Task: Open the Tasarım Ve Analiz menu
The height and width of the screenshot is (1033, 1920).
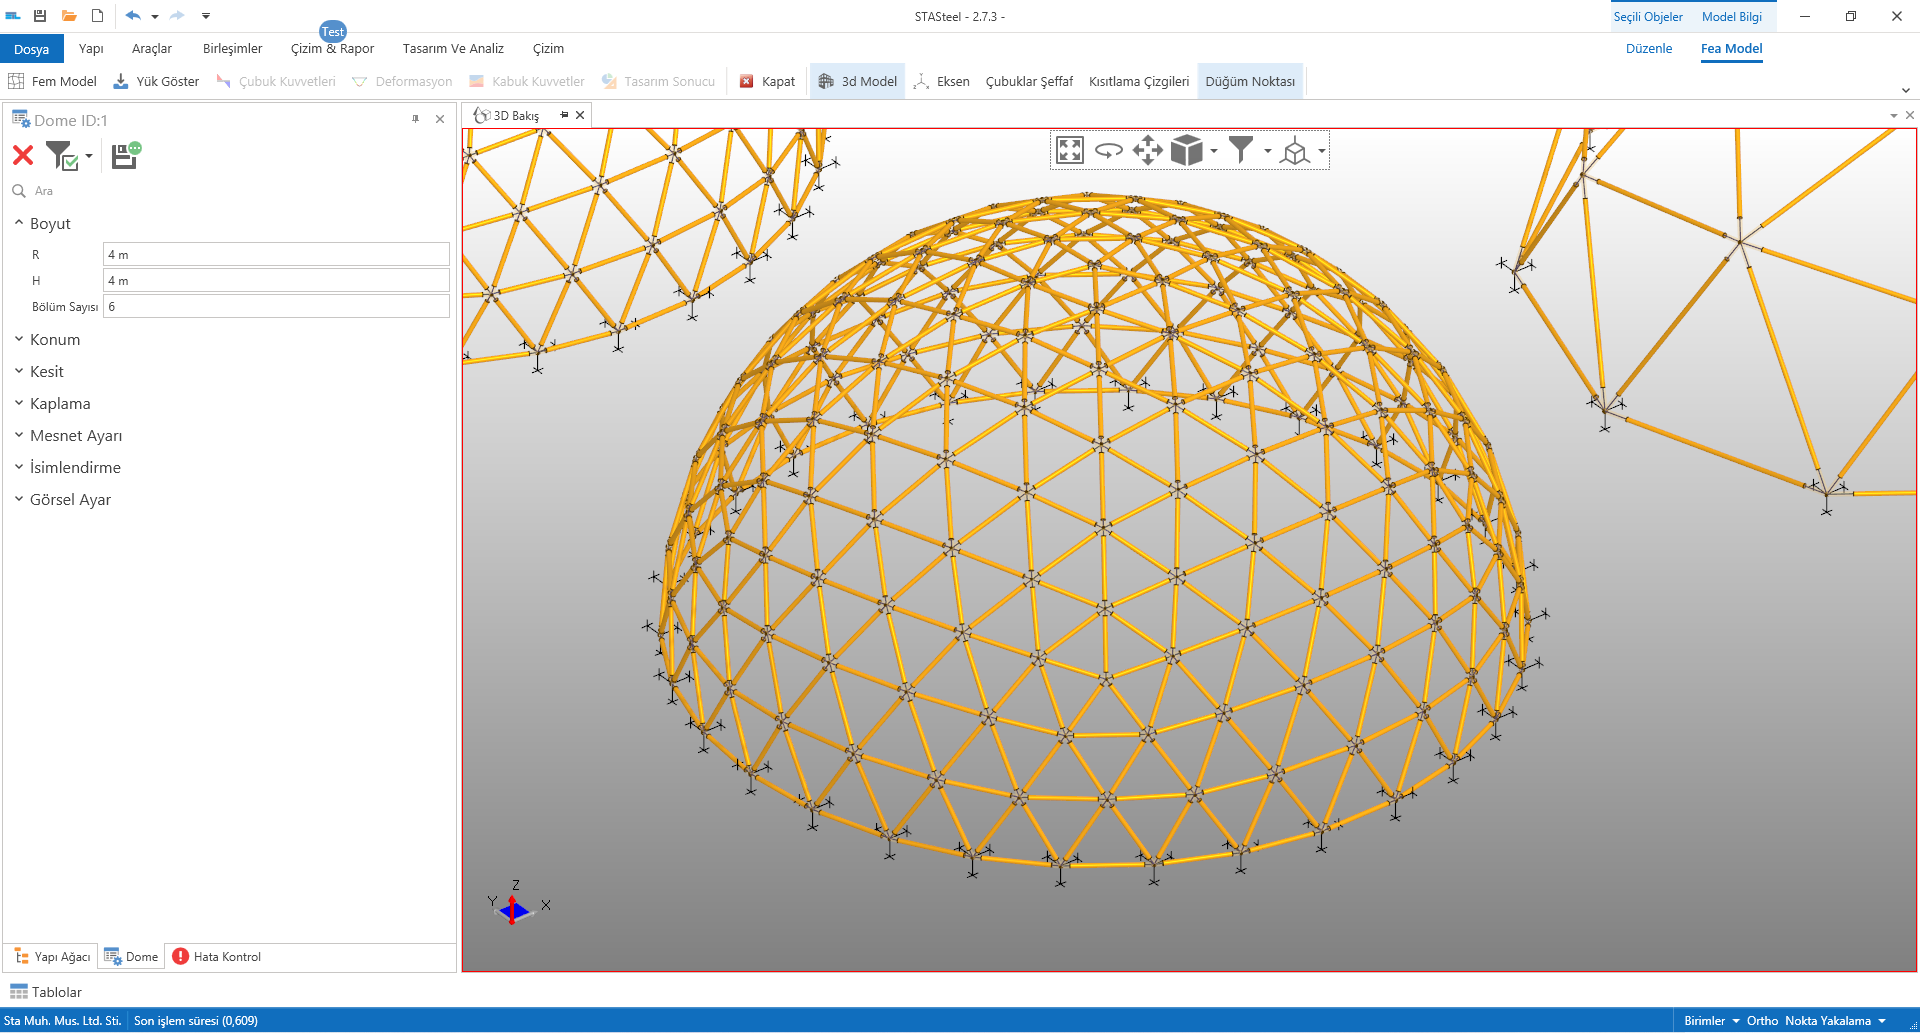Action: pyautogui.click(x=453, y=49)
